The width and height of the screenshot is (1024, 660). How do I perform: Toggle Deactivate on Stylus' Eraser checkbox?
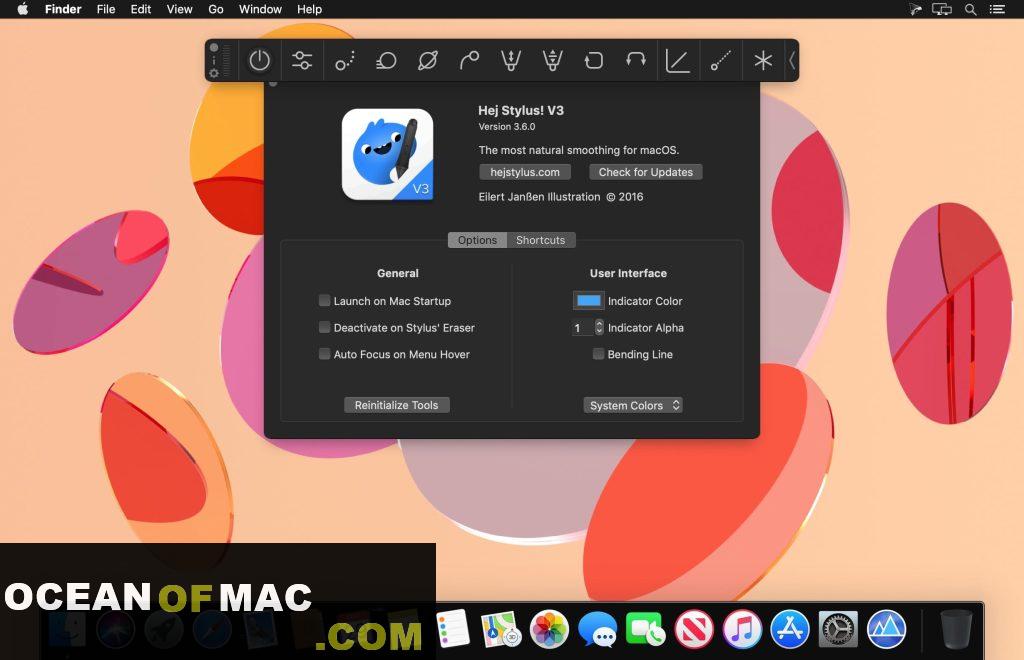point(324,327)
